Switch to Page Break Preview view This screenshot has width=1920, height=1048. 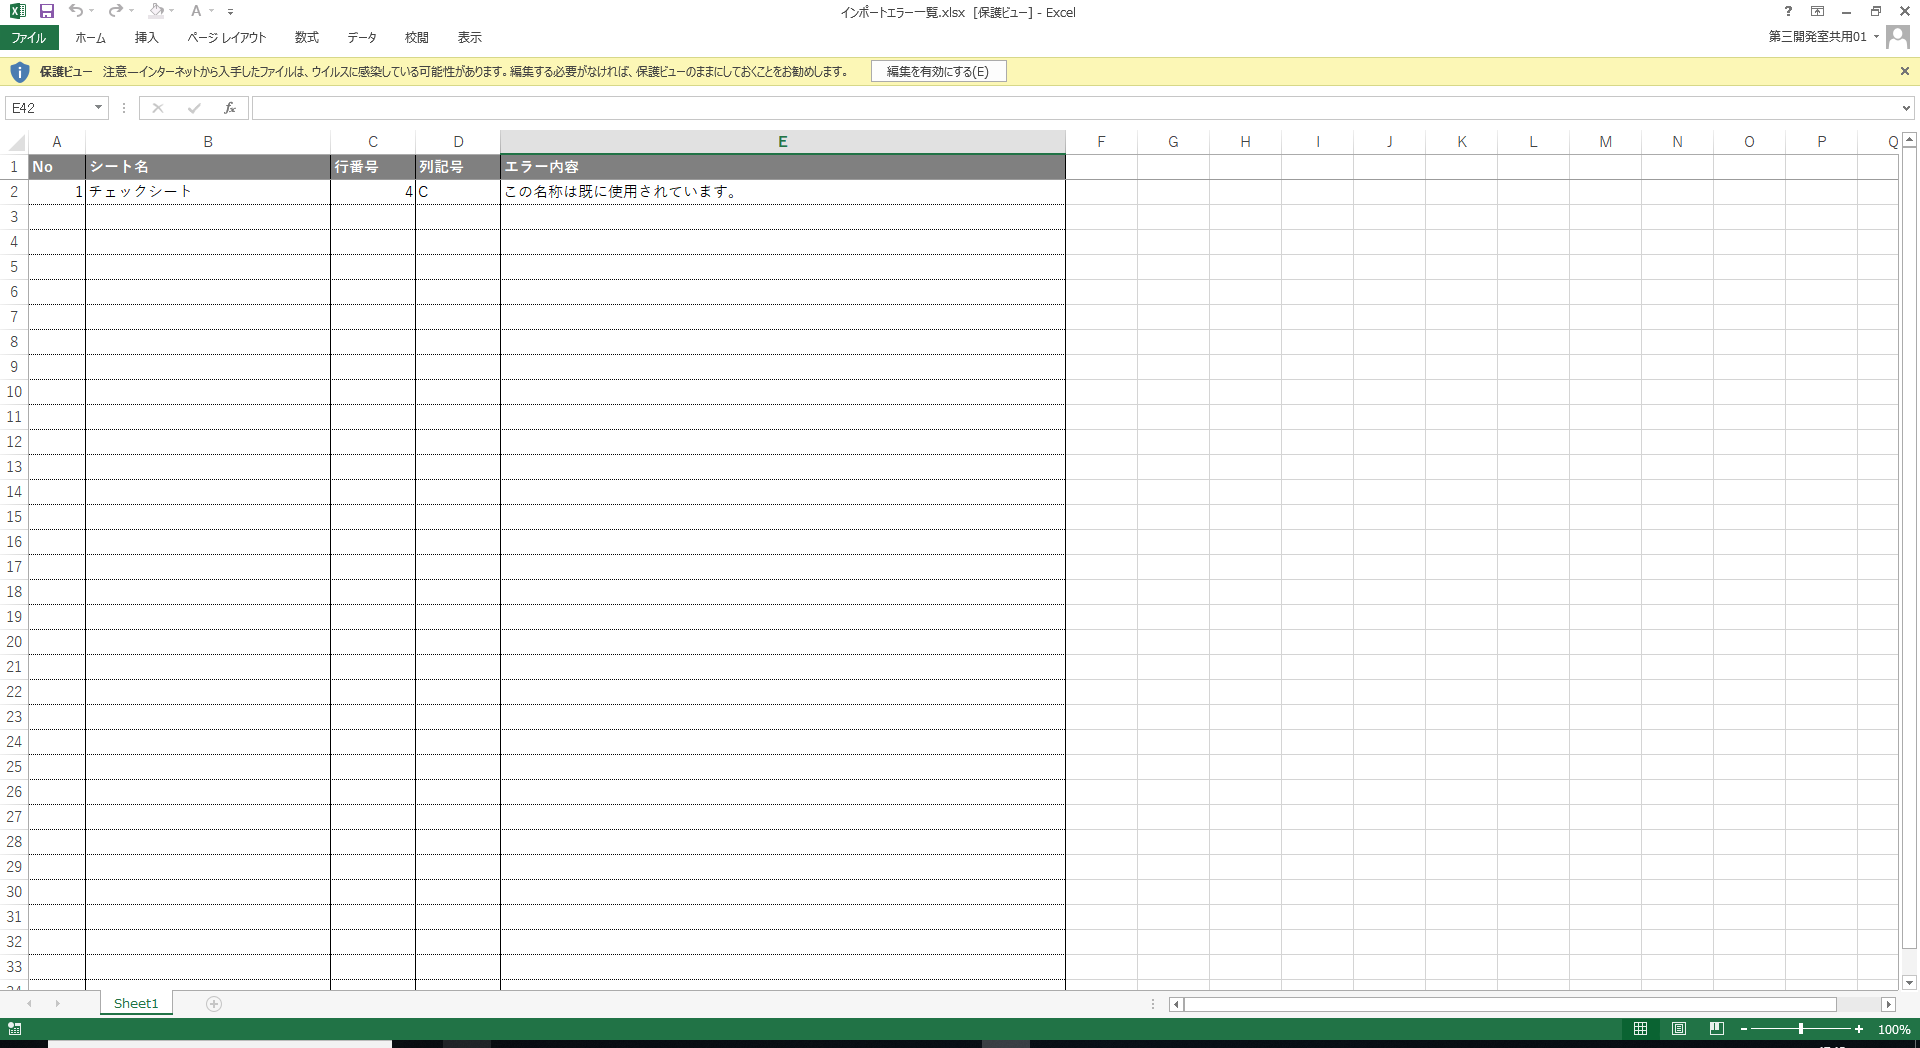click(1717, 1029)
